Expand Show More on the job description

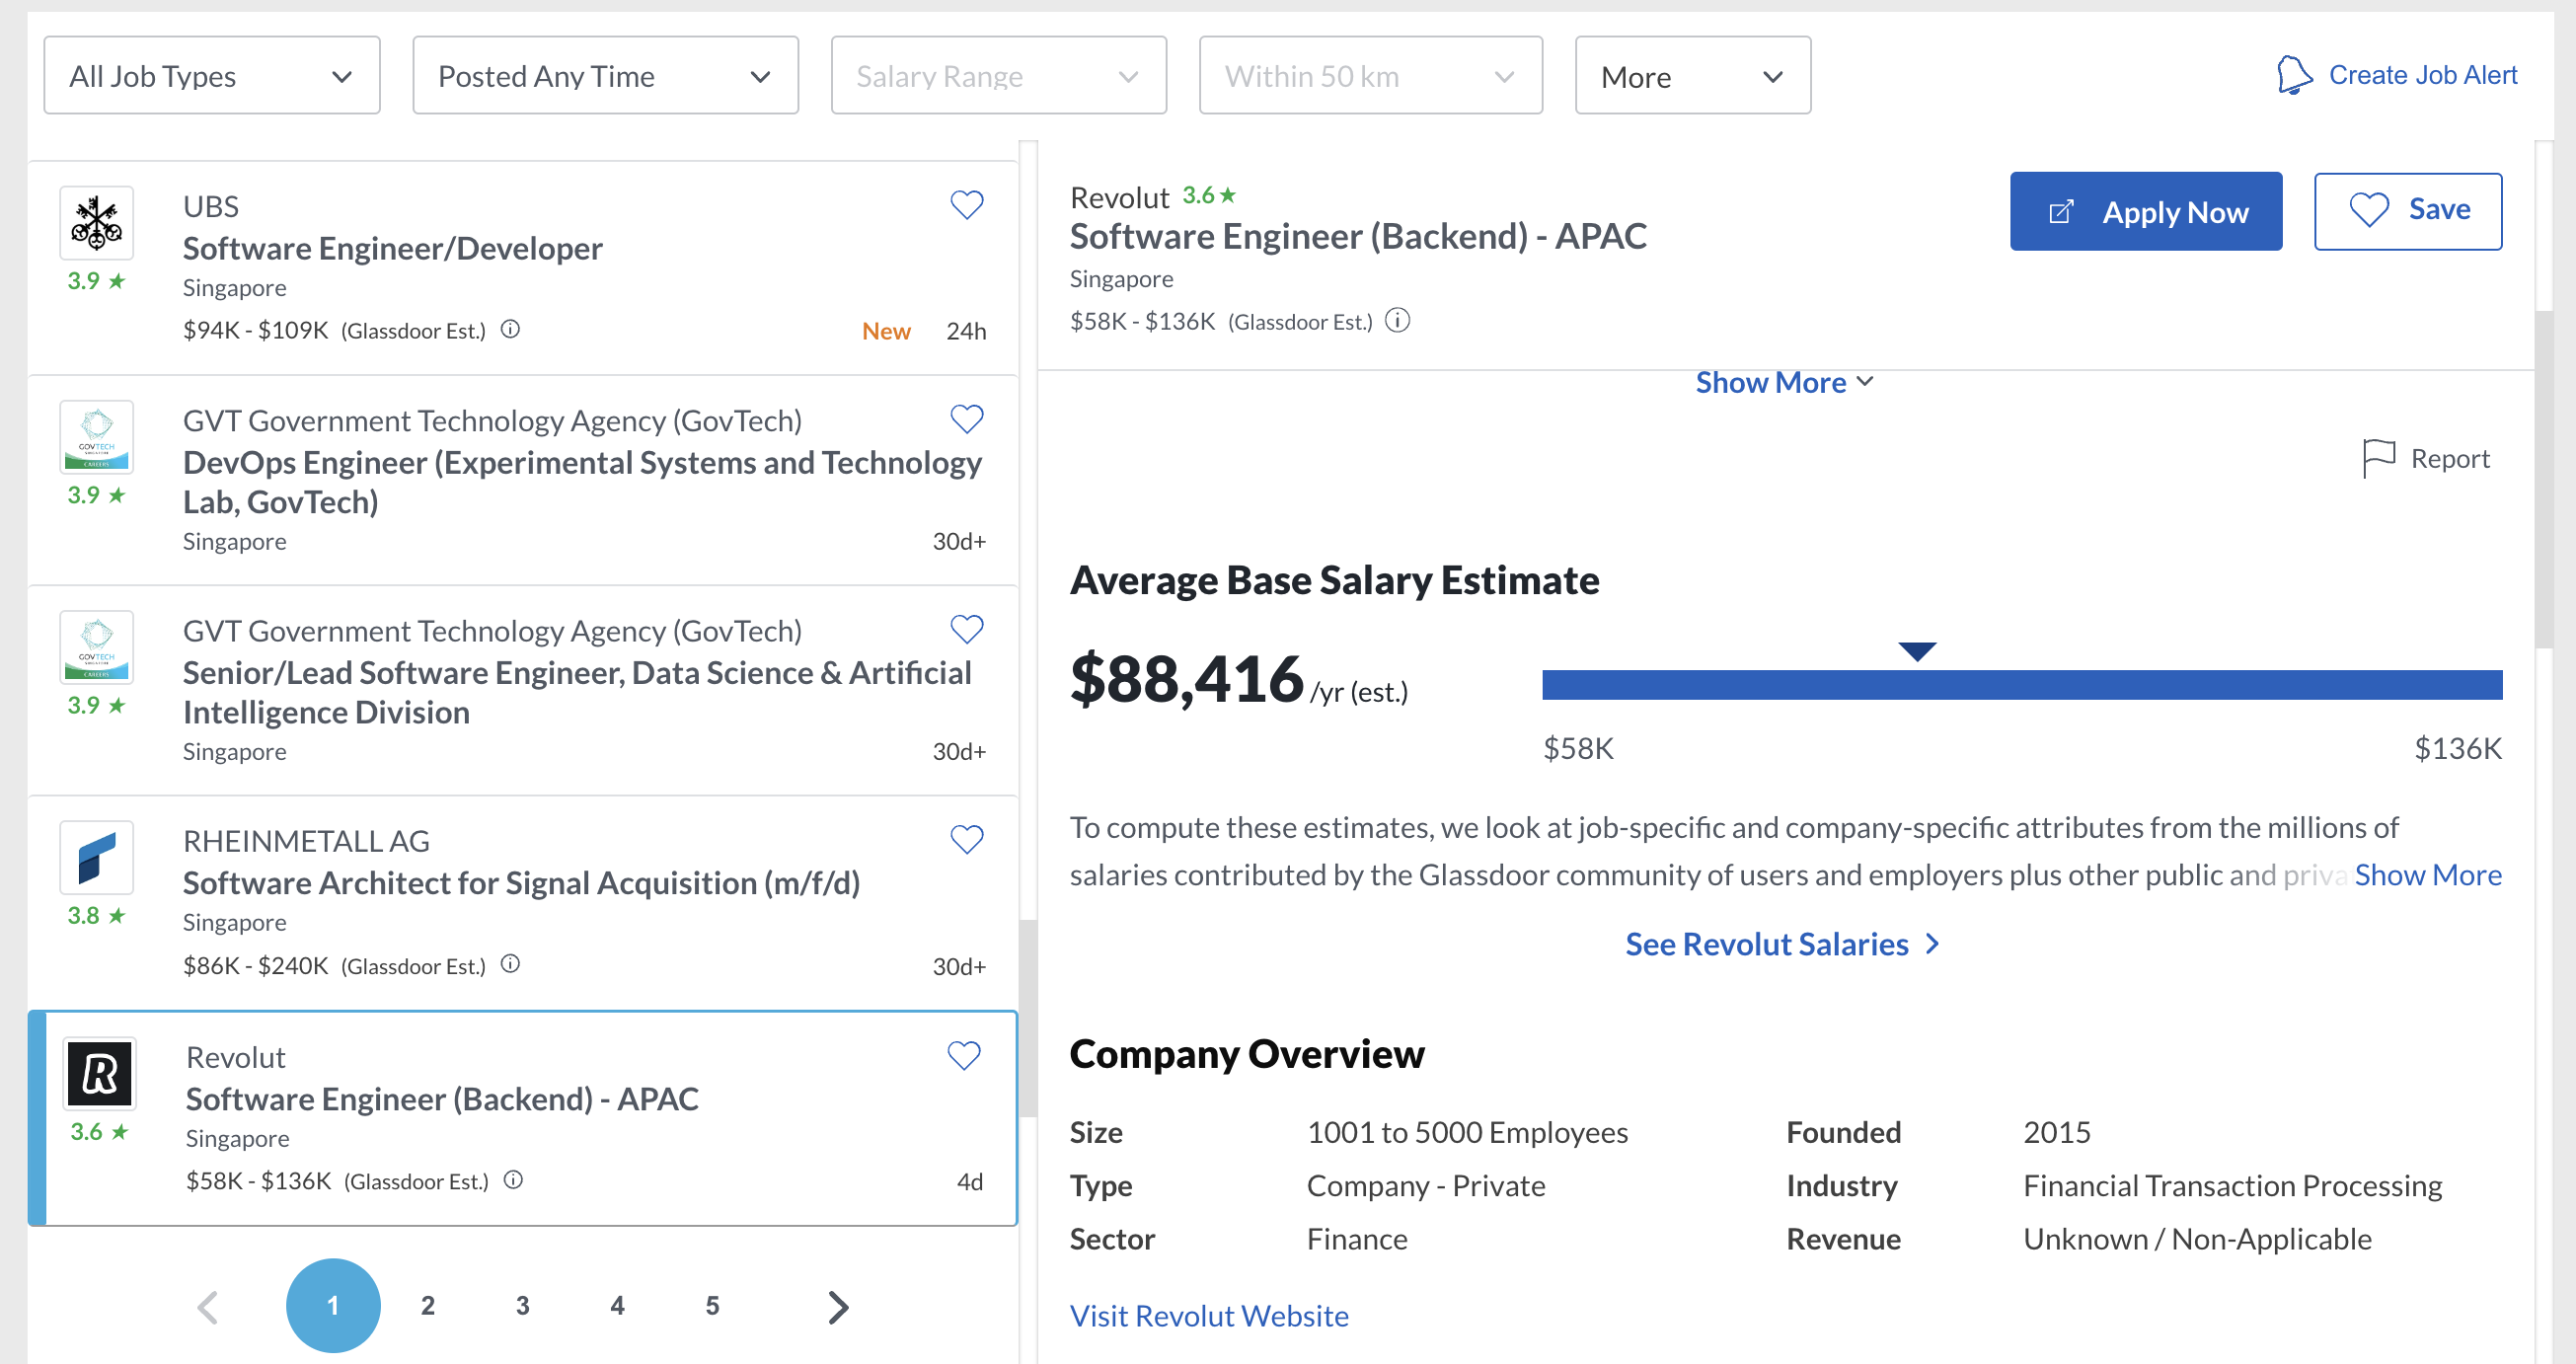(x=1783, y=382)
